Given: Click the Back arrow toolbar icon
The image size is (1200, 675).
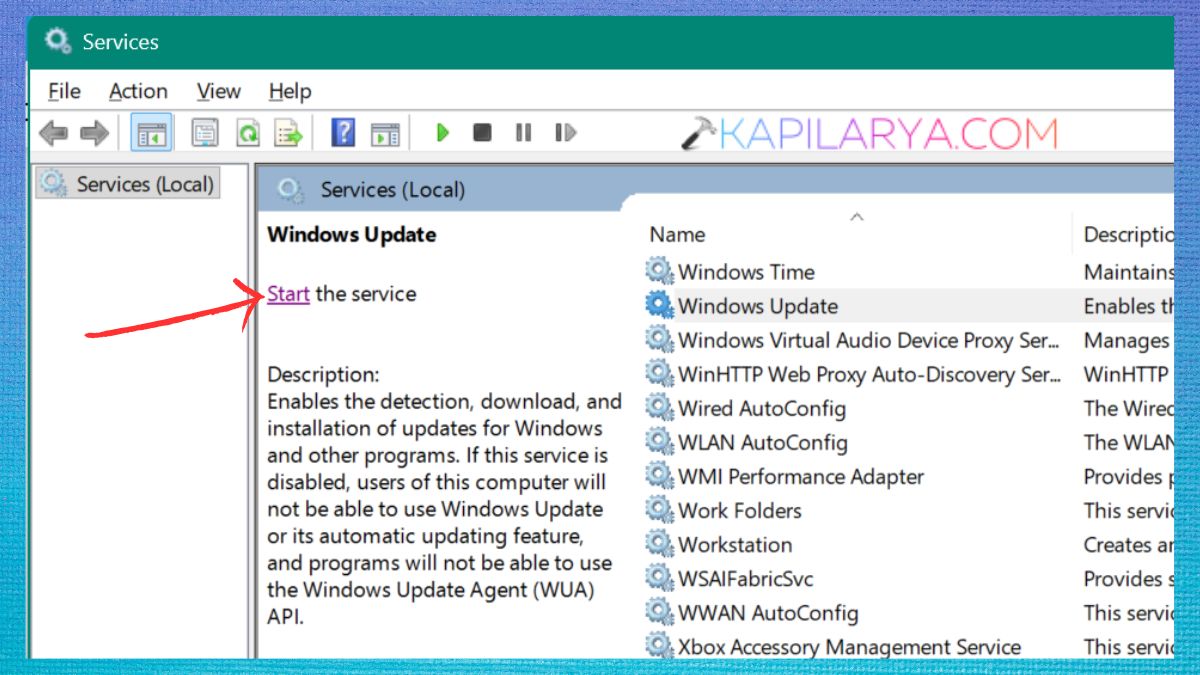Looking at the screenshot, I should pyautogui.click(x=53, y=132).
